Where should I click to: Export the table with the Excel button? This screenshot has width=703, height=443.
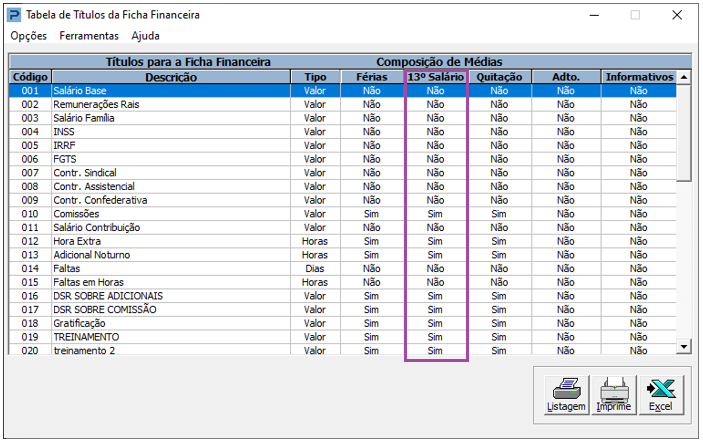[x=661, y=395]
